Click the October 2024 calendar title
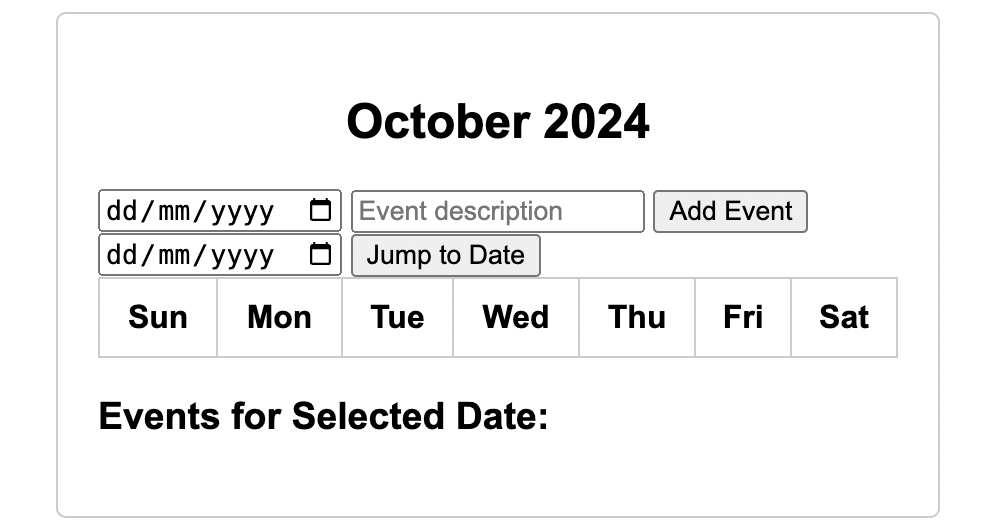The width and height of the screenshot is (998, 532). tap(498, 122)
